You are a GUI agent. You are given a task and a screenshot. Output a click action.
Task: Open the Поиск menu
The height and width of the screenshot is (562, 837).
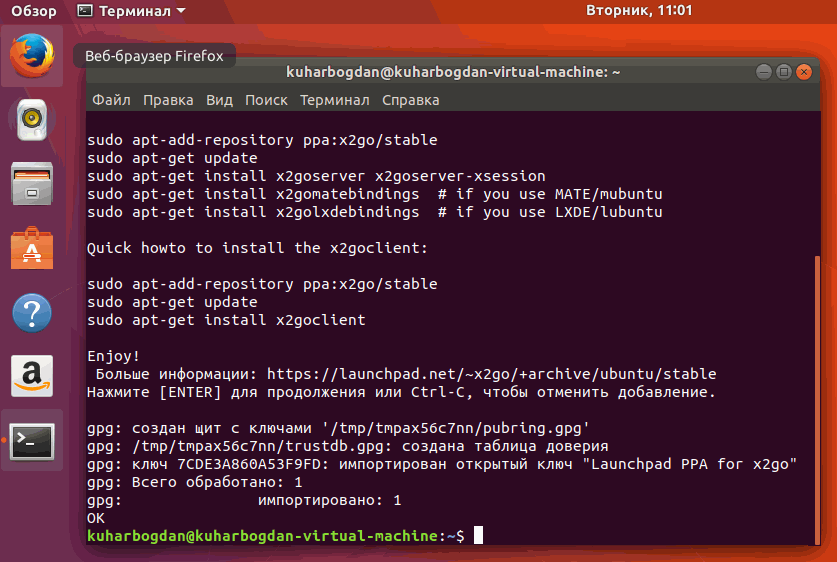tap(266, 100)
